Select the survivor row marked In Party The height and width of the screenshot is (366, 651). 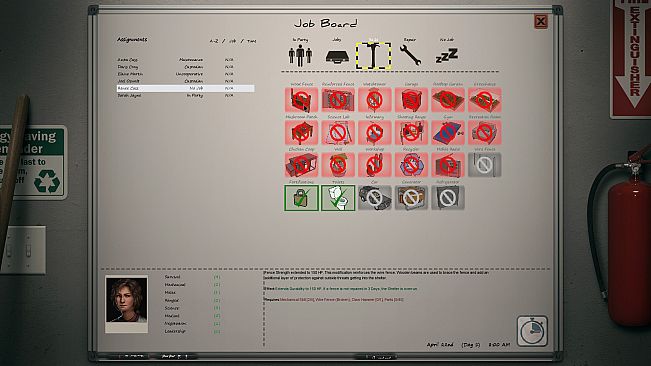186,95
